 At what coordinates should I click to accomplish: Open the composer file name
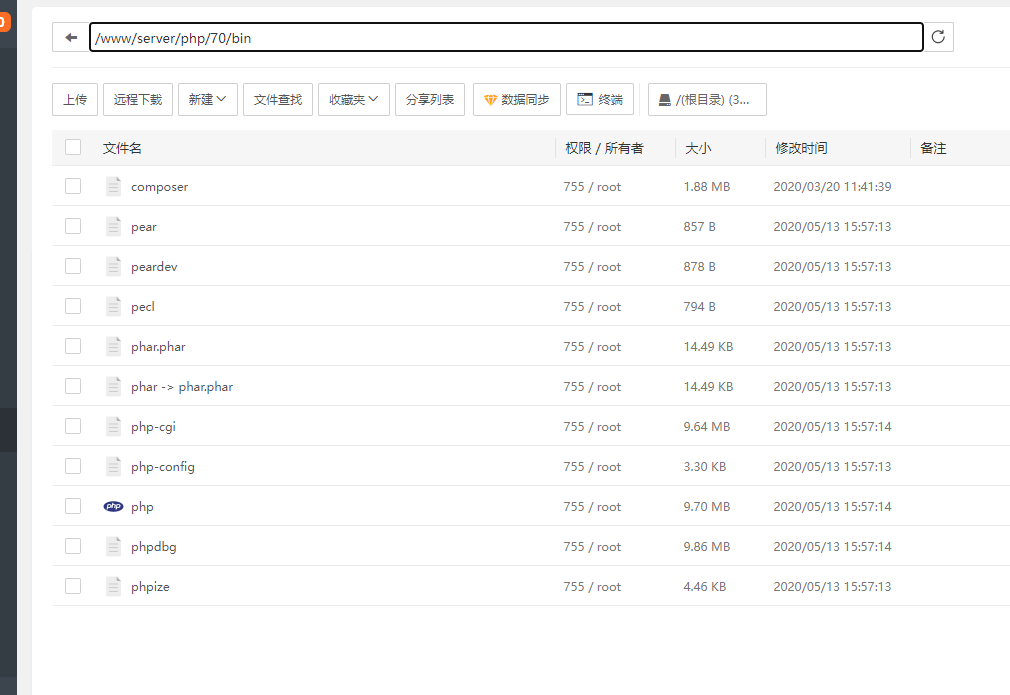tap(160, 187)
